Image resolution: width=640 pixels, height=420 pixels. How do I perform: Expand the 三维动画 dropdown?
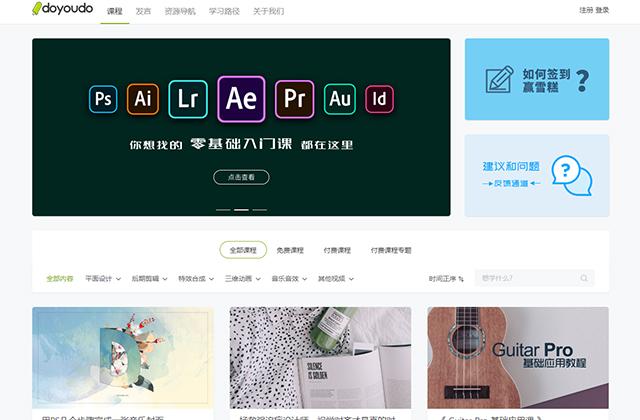pyautogui.click(x=242, y=279)
